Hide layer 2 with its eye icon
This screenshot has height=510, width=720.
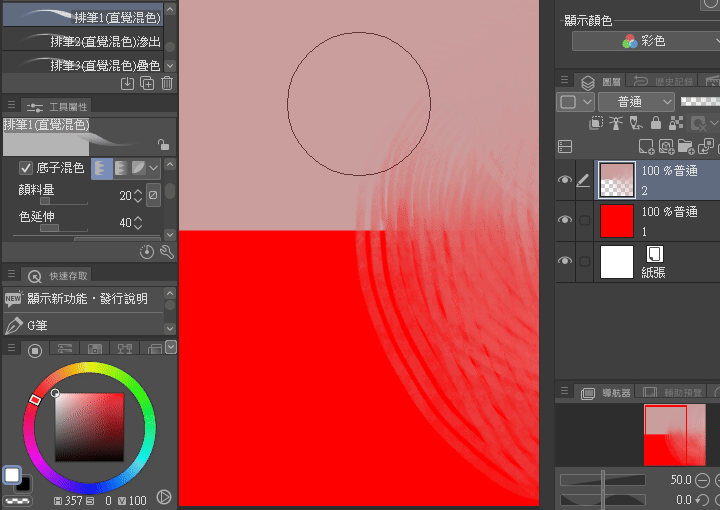coord(565,179)
